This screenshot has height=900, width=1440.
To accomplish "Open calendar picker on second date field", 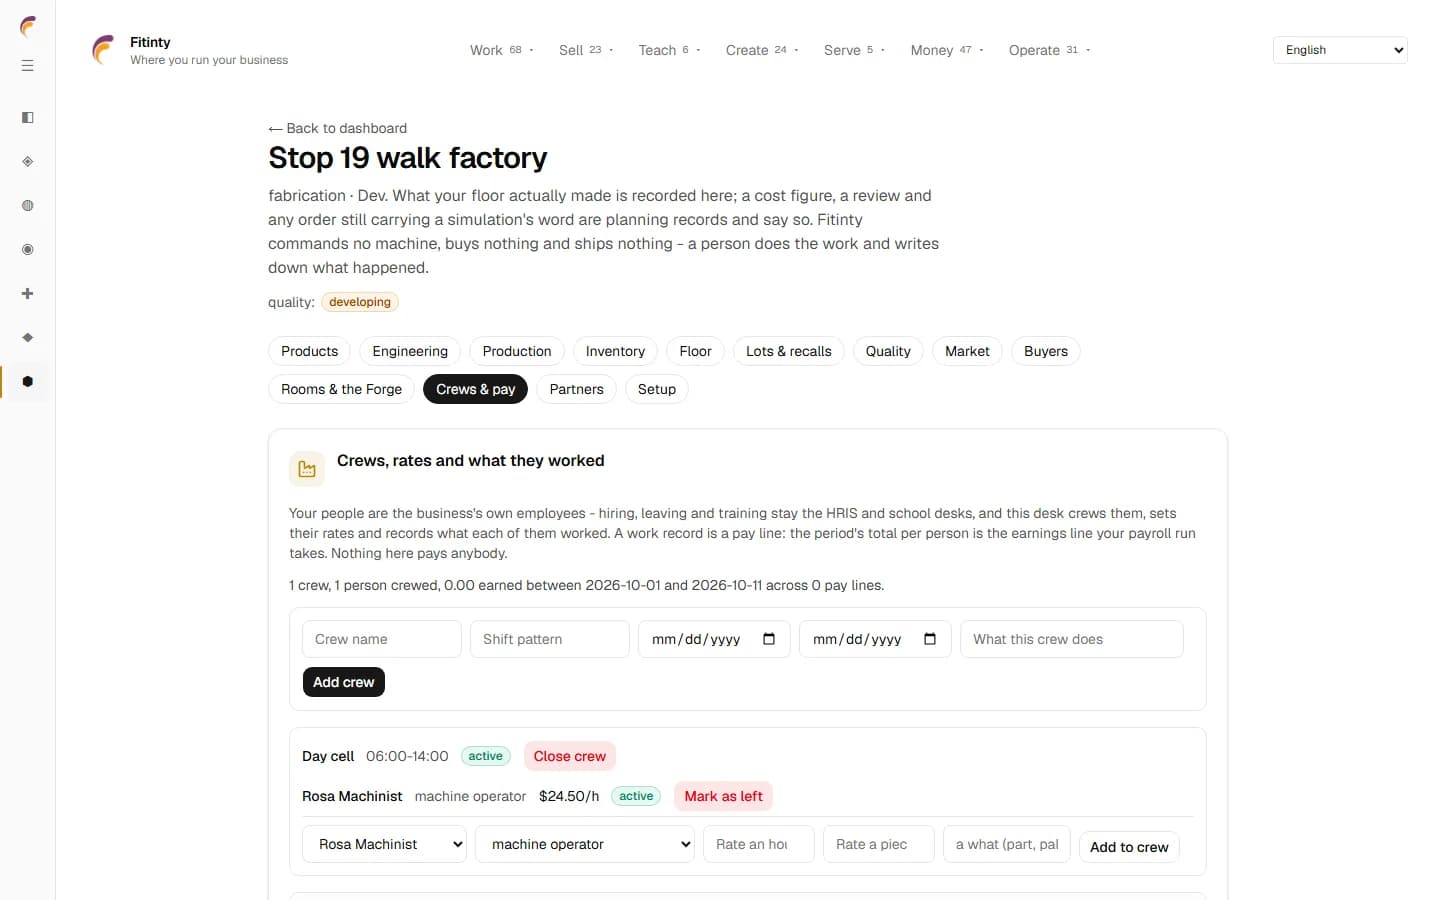I will click(x=930, y=639).
